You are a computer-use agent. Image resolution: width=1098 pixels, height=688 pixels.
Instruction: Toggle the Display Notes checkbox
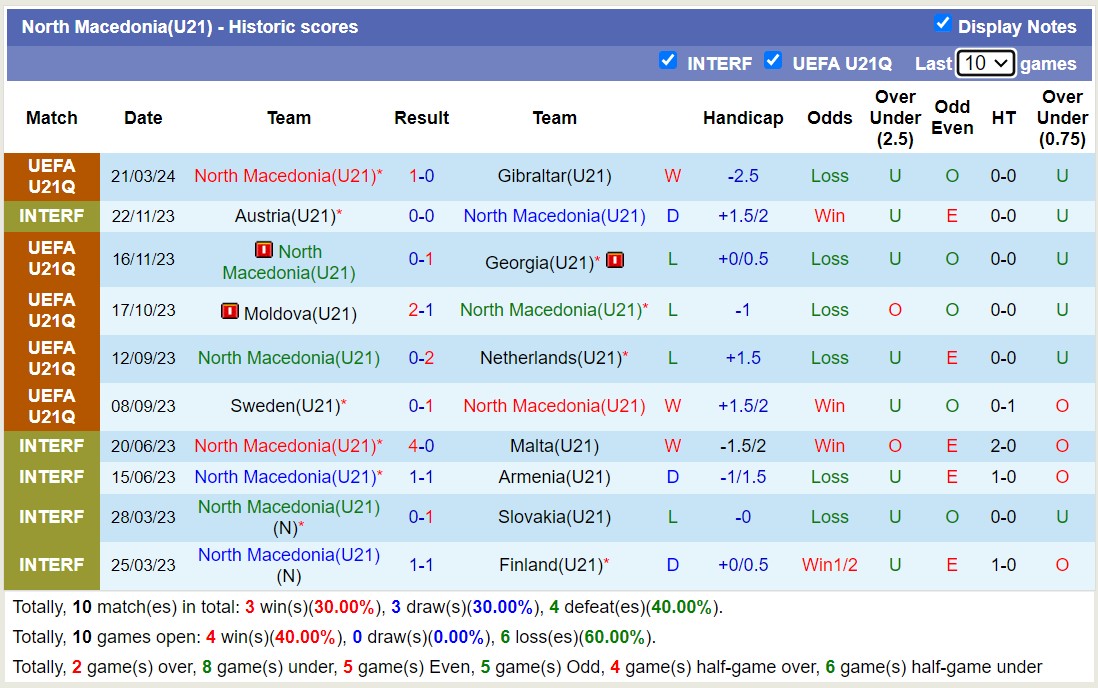pos(942,23)
